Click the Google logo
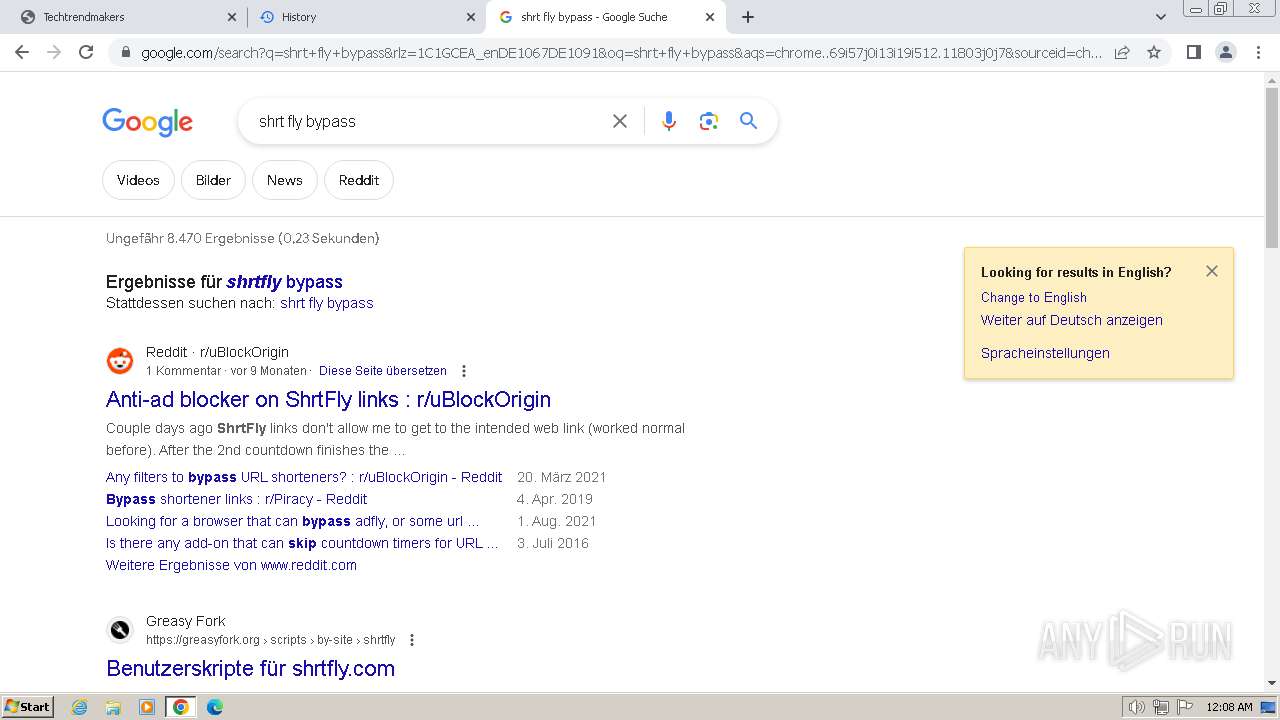 148,122
